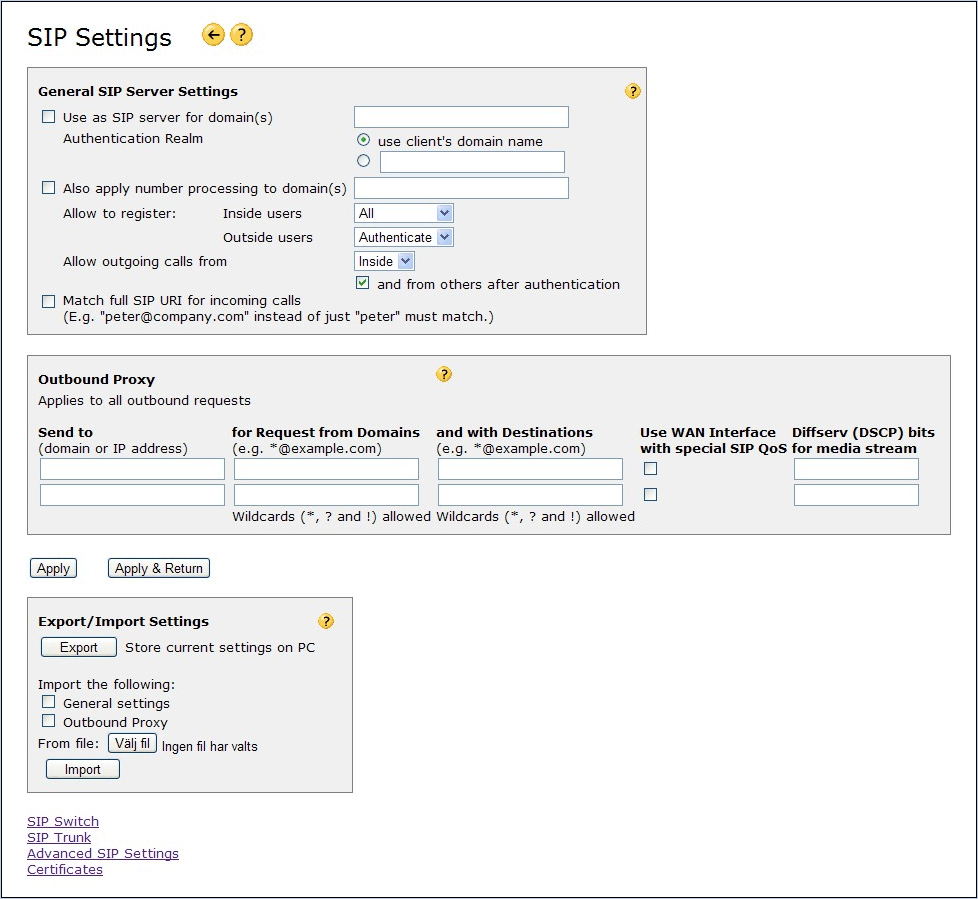Open help icon next to SIP Settings title
Viewport: 978px width, 899px height.
tap(241, 36)
